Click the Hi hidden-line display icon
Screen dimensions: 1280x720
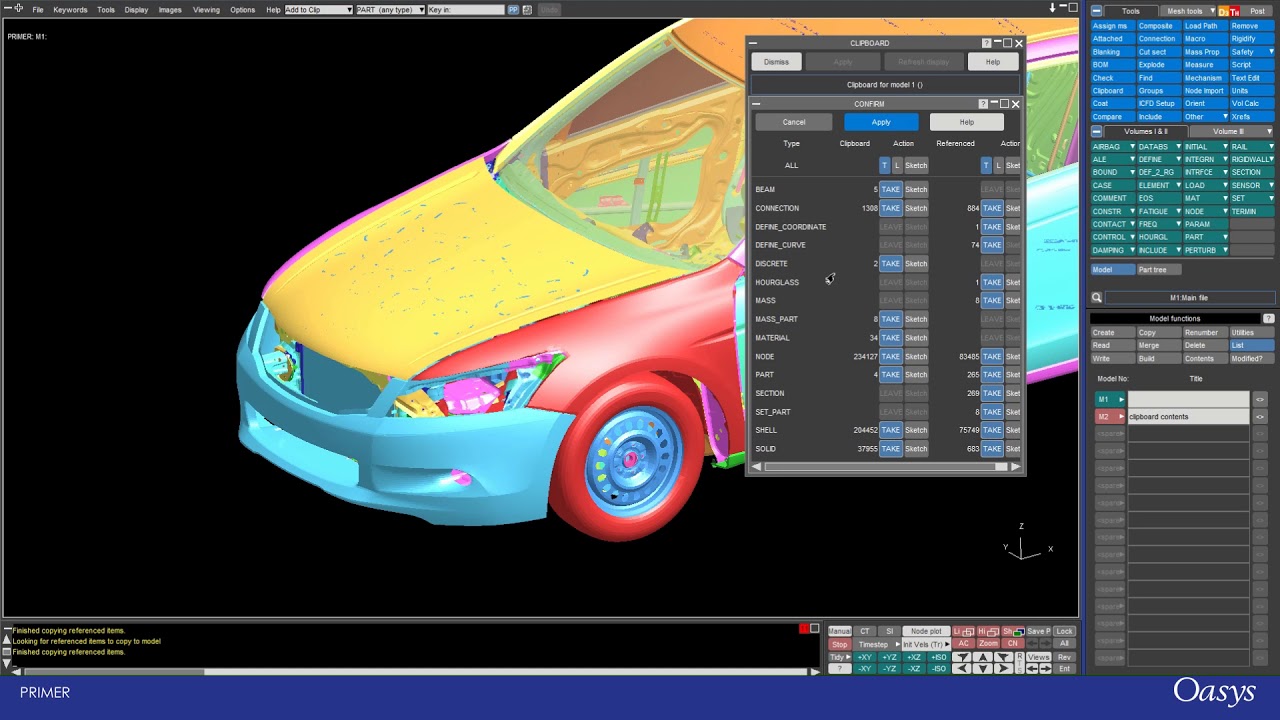988,631
